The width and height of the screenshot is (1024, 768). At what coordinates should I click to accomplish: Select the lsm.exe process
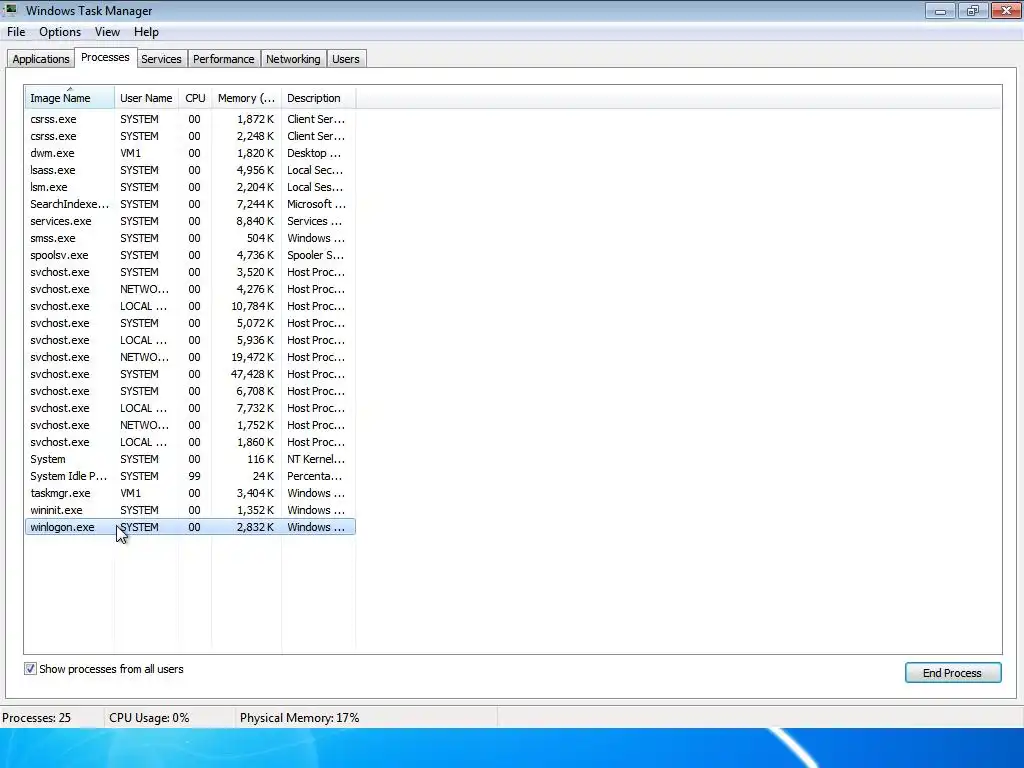(x=190, y=187)
